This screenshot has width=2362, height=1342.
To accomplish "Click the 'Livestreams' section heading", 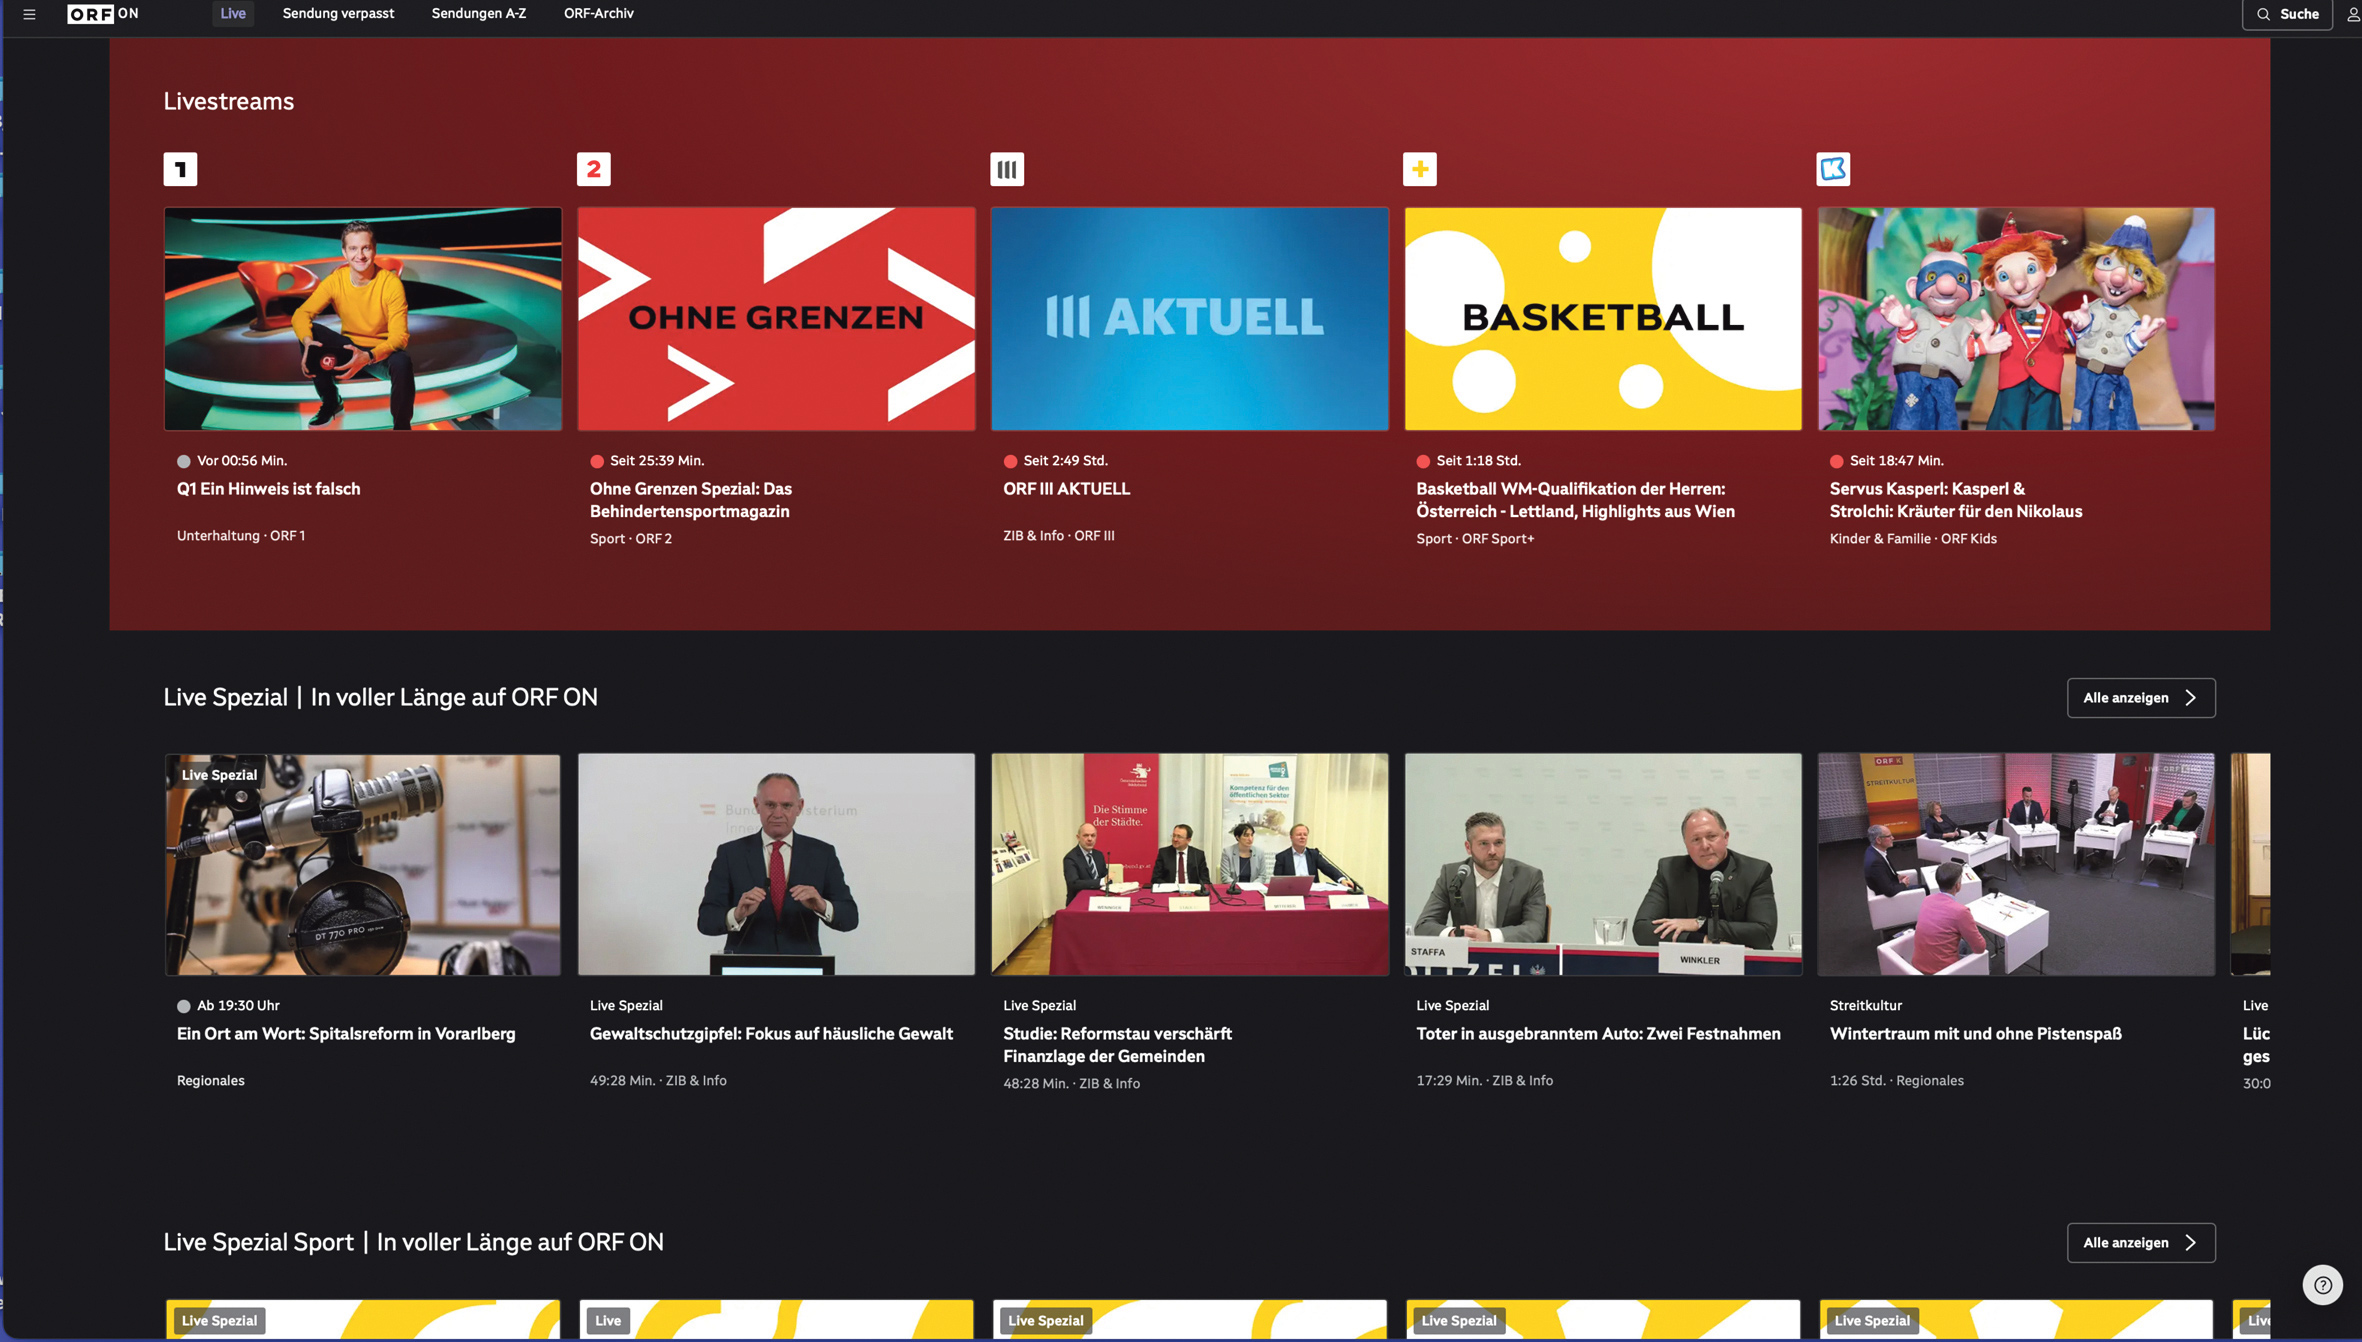I will (x=229, y=102).
